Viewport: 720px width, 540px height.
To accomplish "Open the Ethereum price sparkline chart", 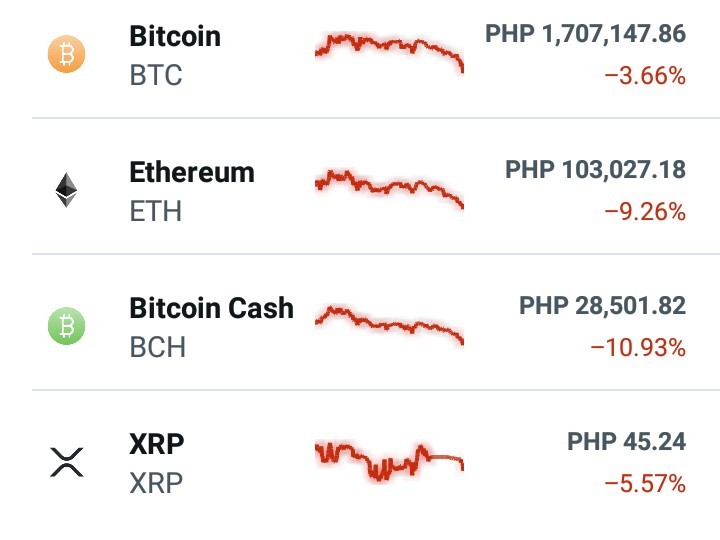I will pos(389,189).
